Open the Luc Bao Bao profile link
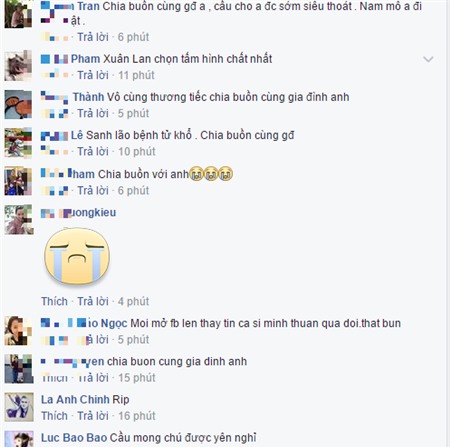This screenshot has height=447, width=450. (74, 438)
